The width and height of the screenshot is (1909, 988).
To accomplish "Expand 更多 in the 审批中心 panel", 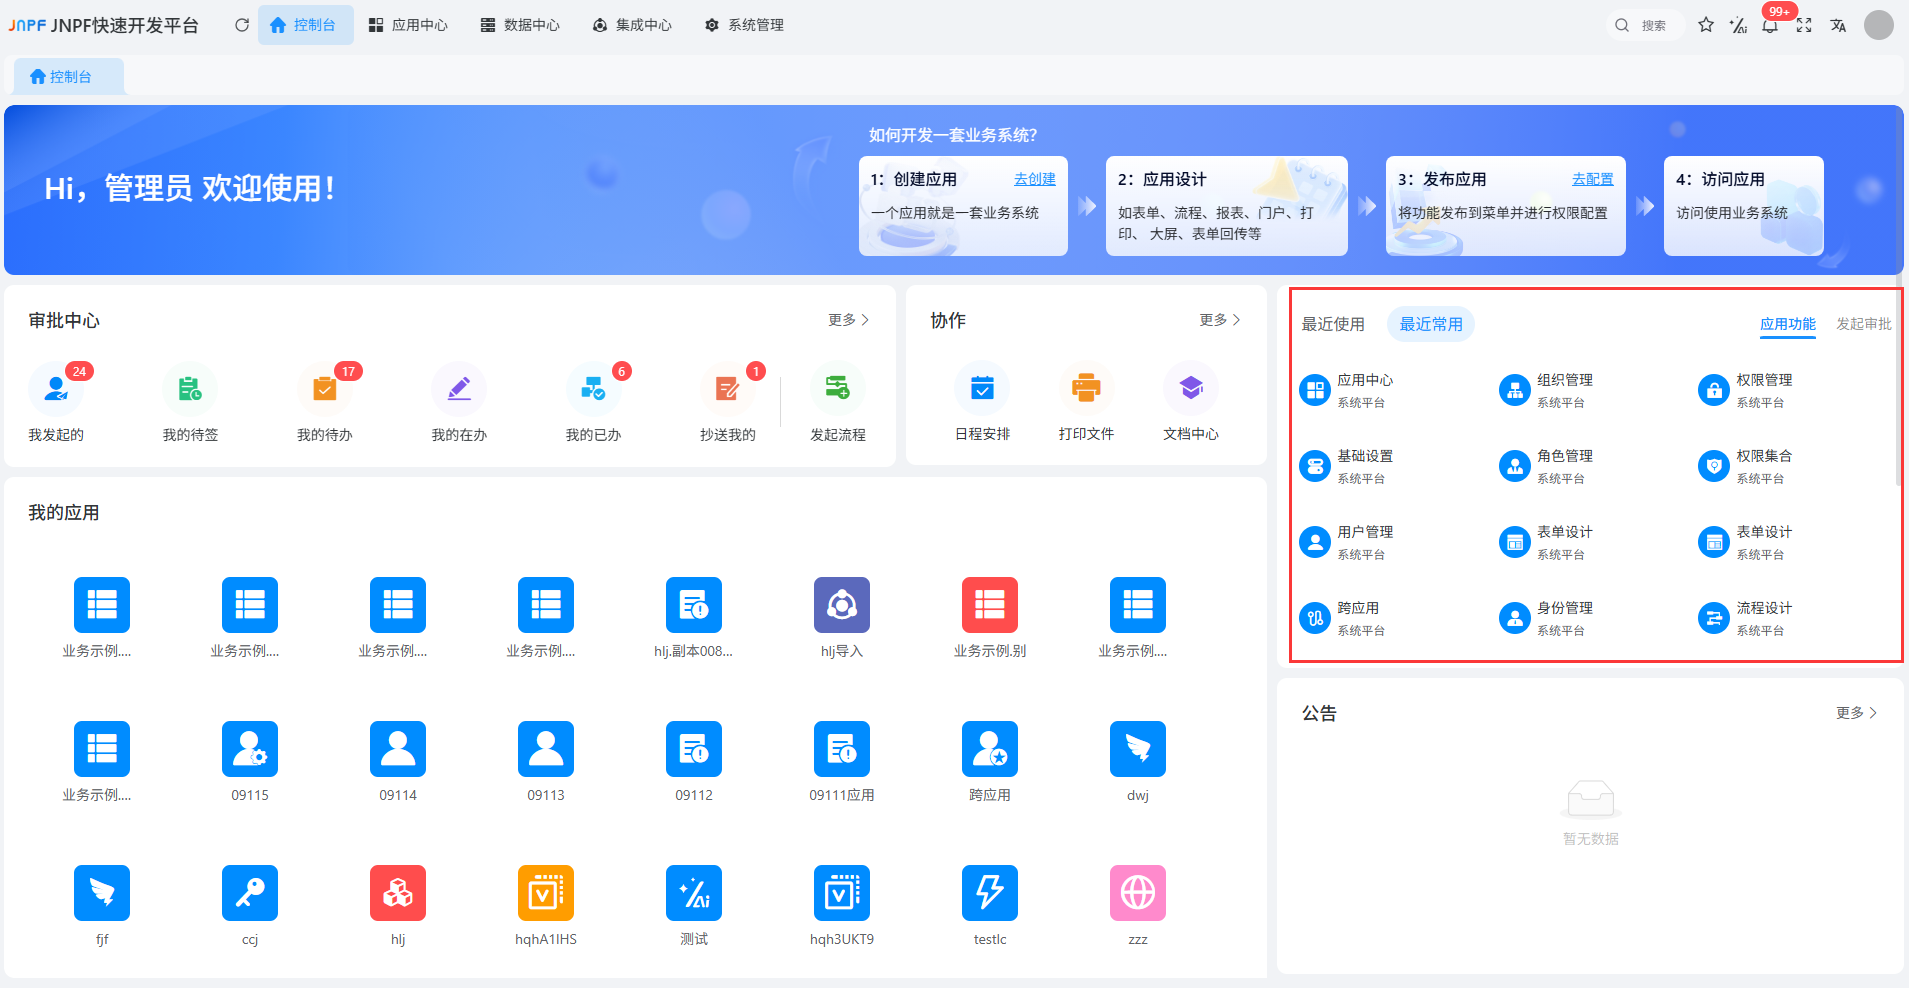I will pyautogui.click(x=848, y=320).
